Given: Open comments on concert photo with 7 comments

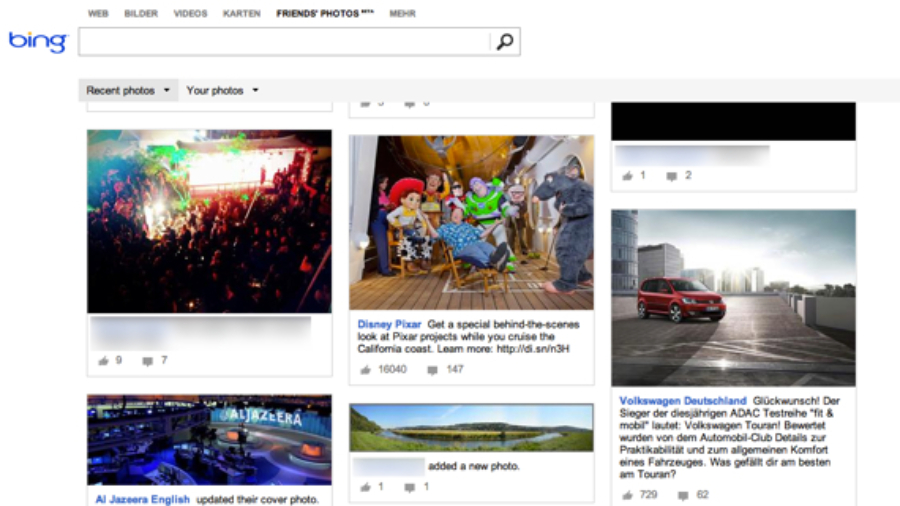Looking at the screenshot, I should pyautogui.click(x=148, y=361).
